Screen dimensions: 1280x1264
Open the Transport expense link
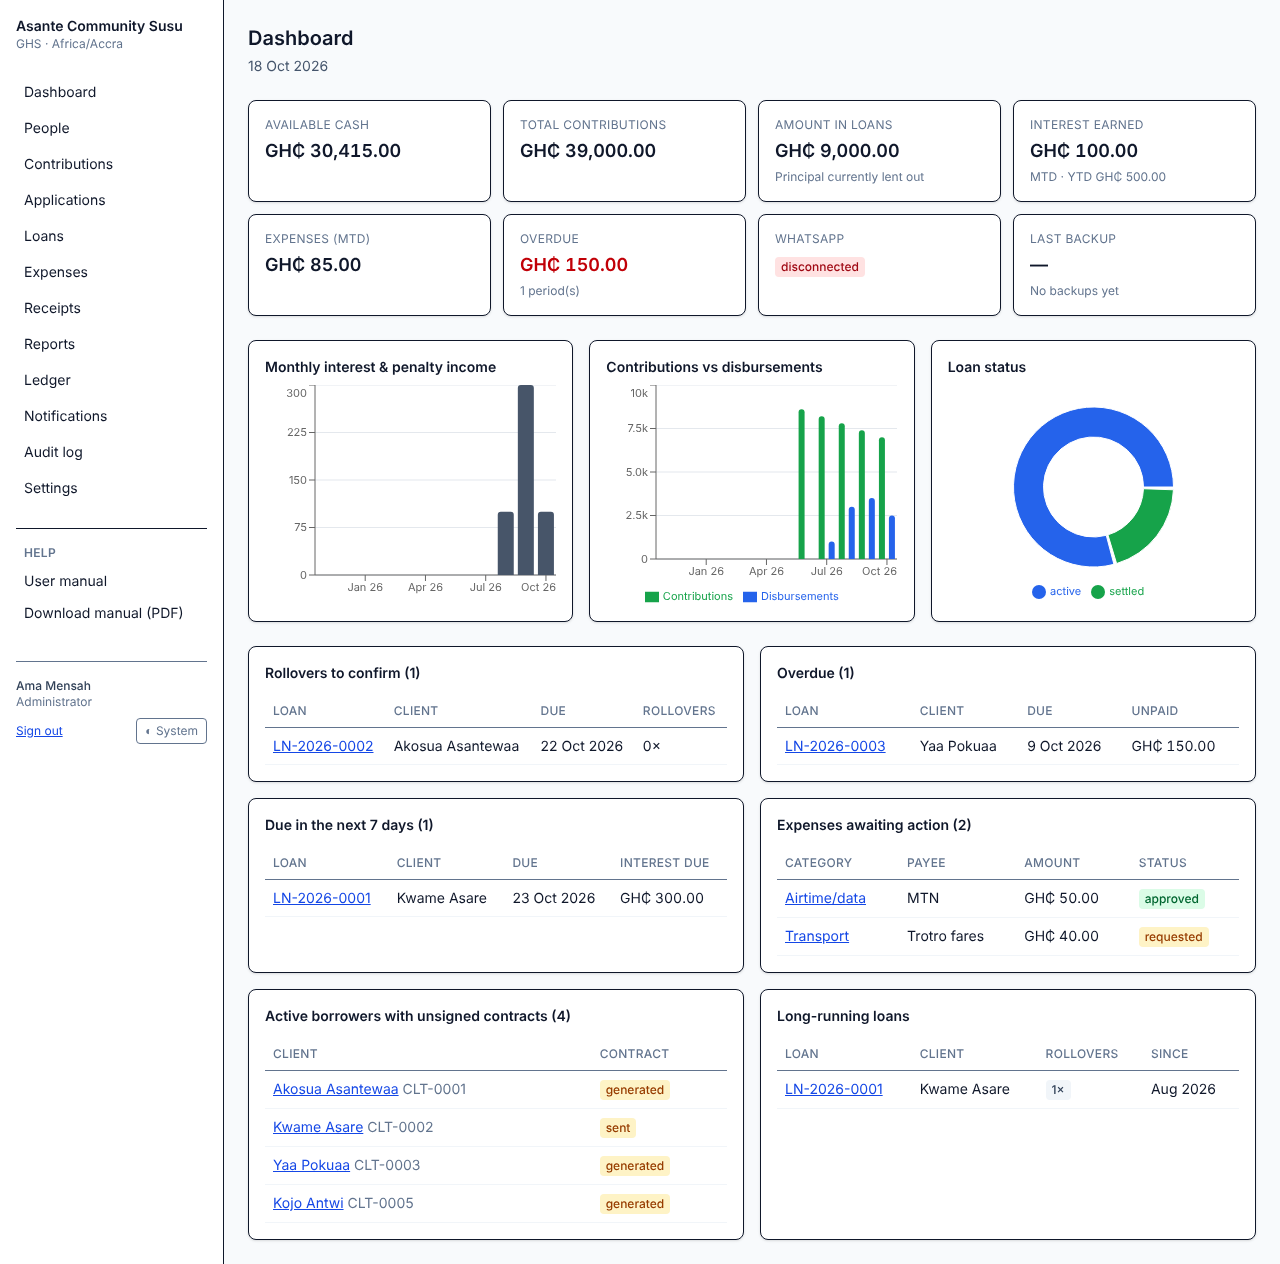pyautogui.click(x=817, y=936)
